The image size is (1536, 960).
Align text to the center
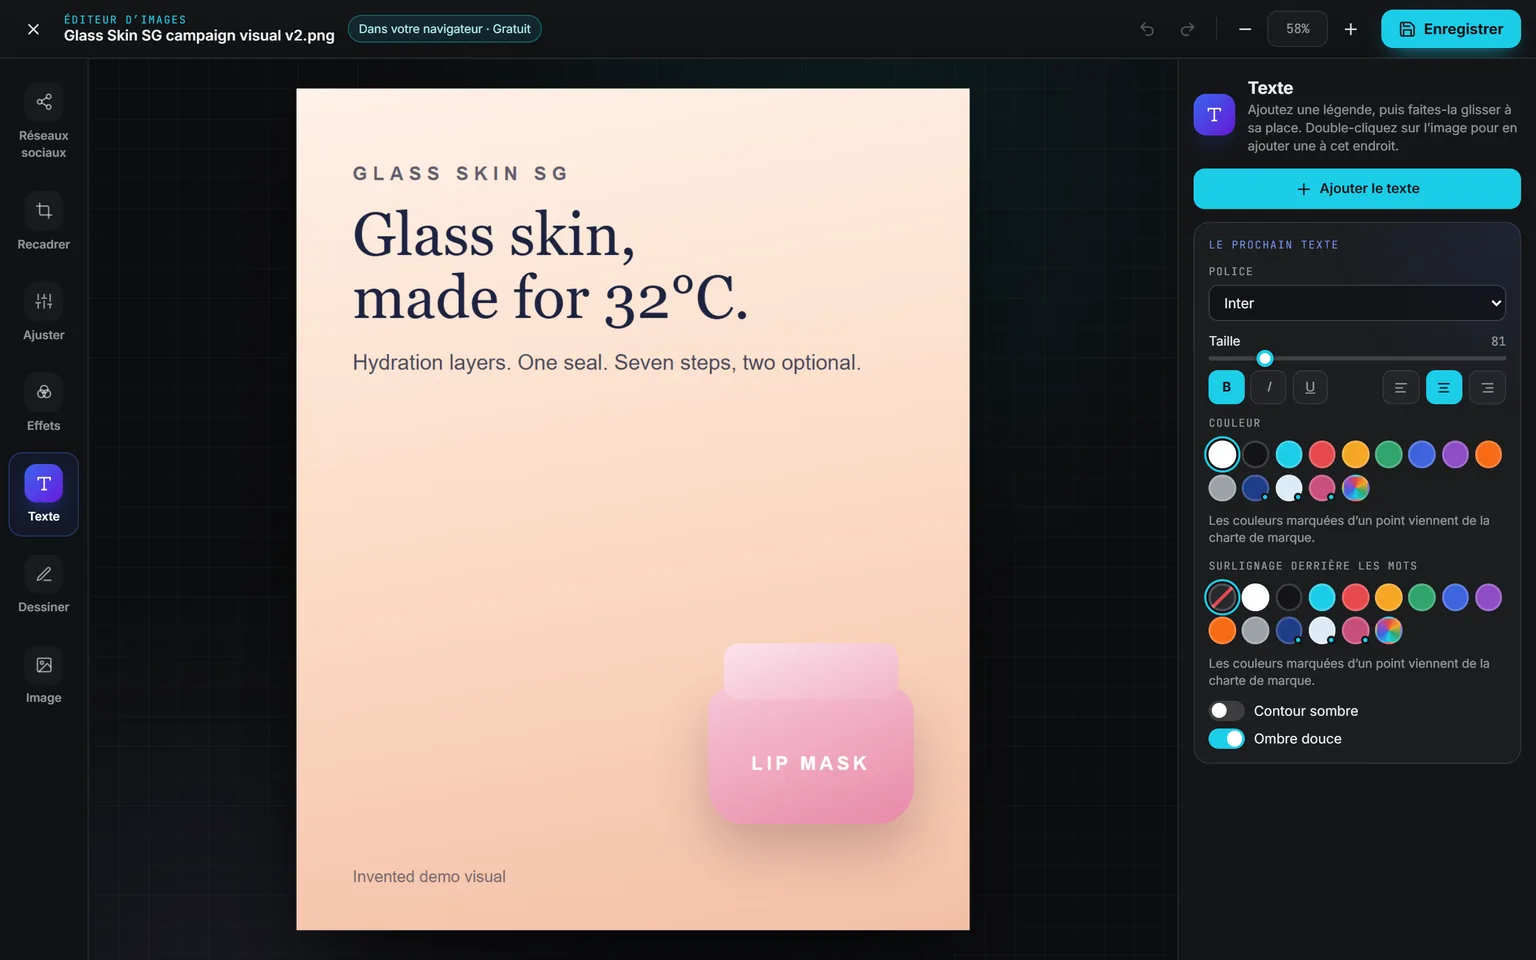point(1443,387)
